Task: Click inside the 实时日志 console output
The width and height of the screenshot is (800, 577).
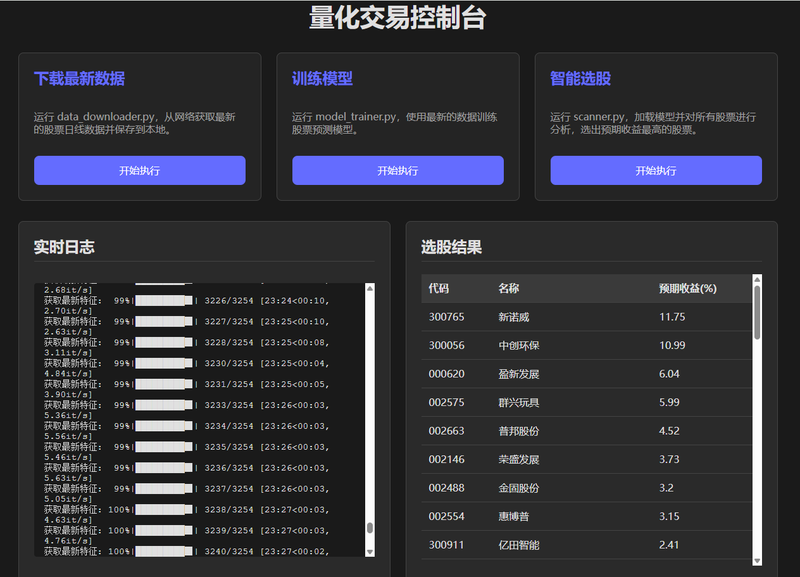Action: 200,420
